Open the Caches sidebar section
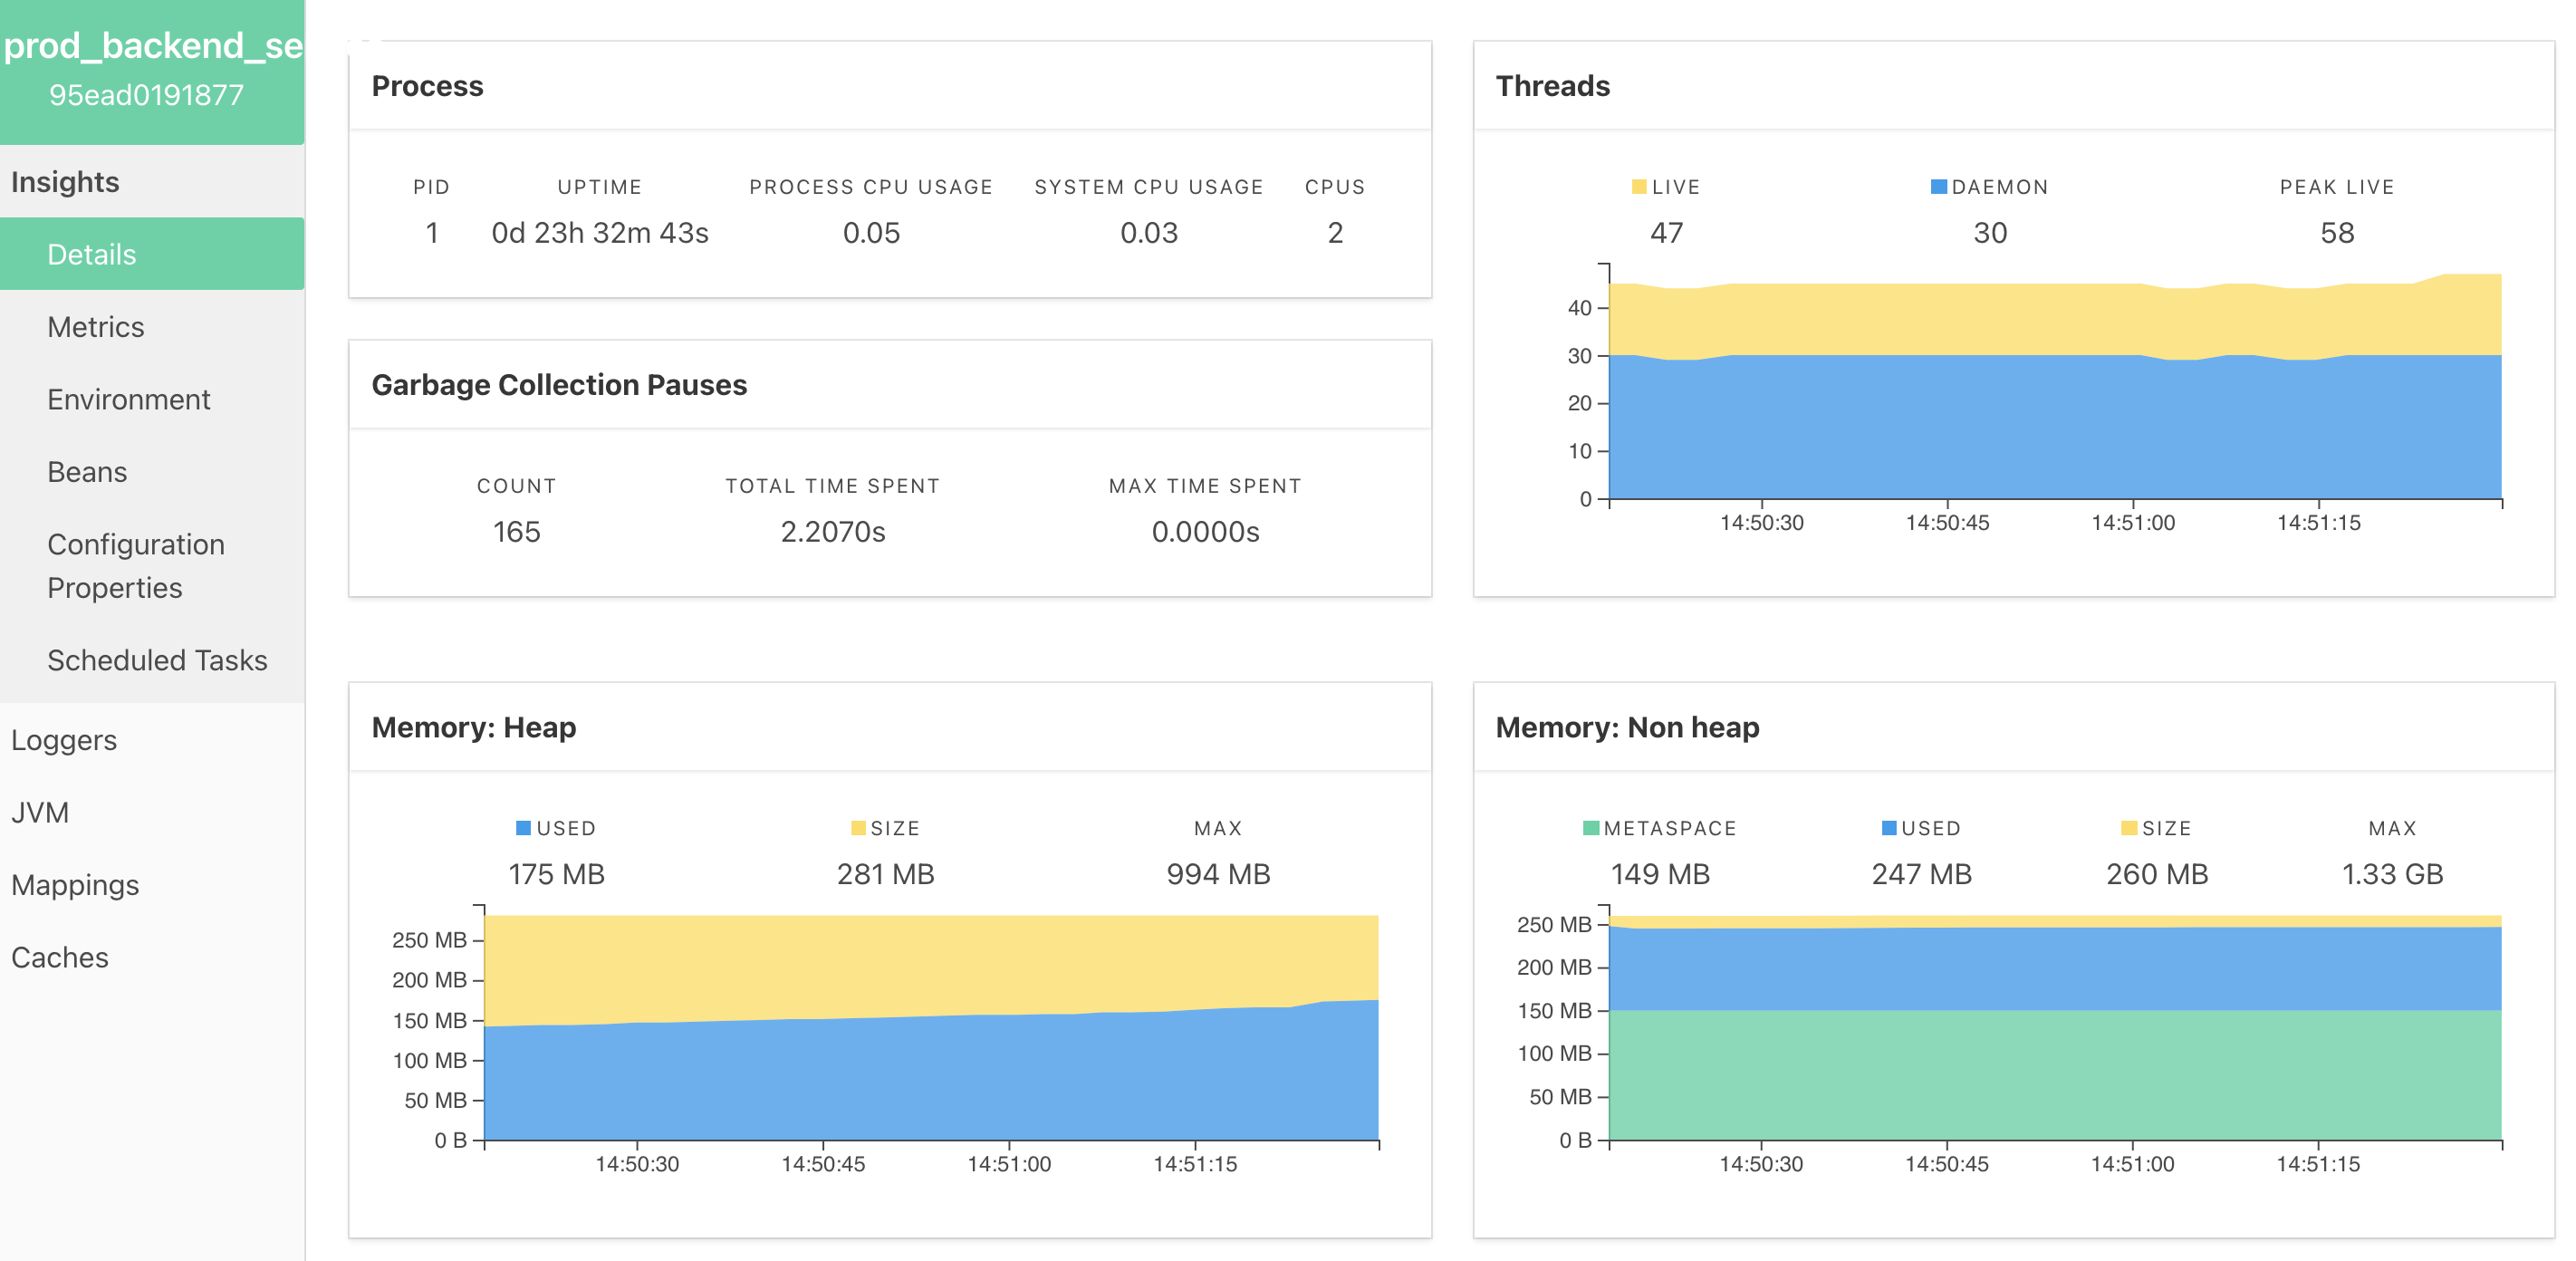2576x1261 pixels. pos(60,957)
